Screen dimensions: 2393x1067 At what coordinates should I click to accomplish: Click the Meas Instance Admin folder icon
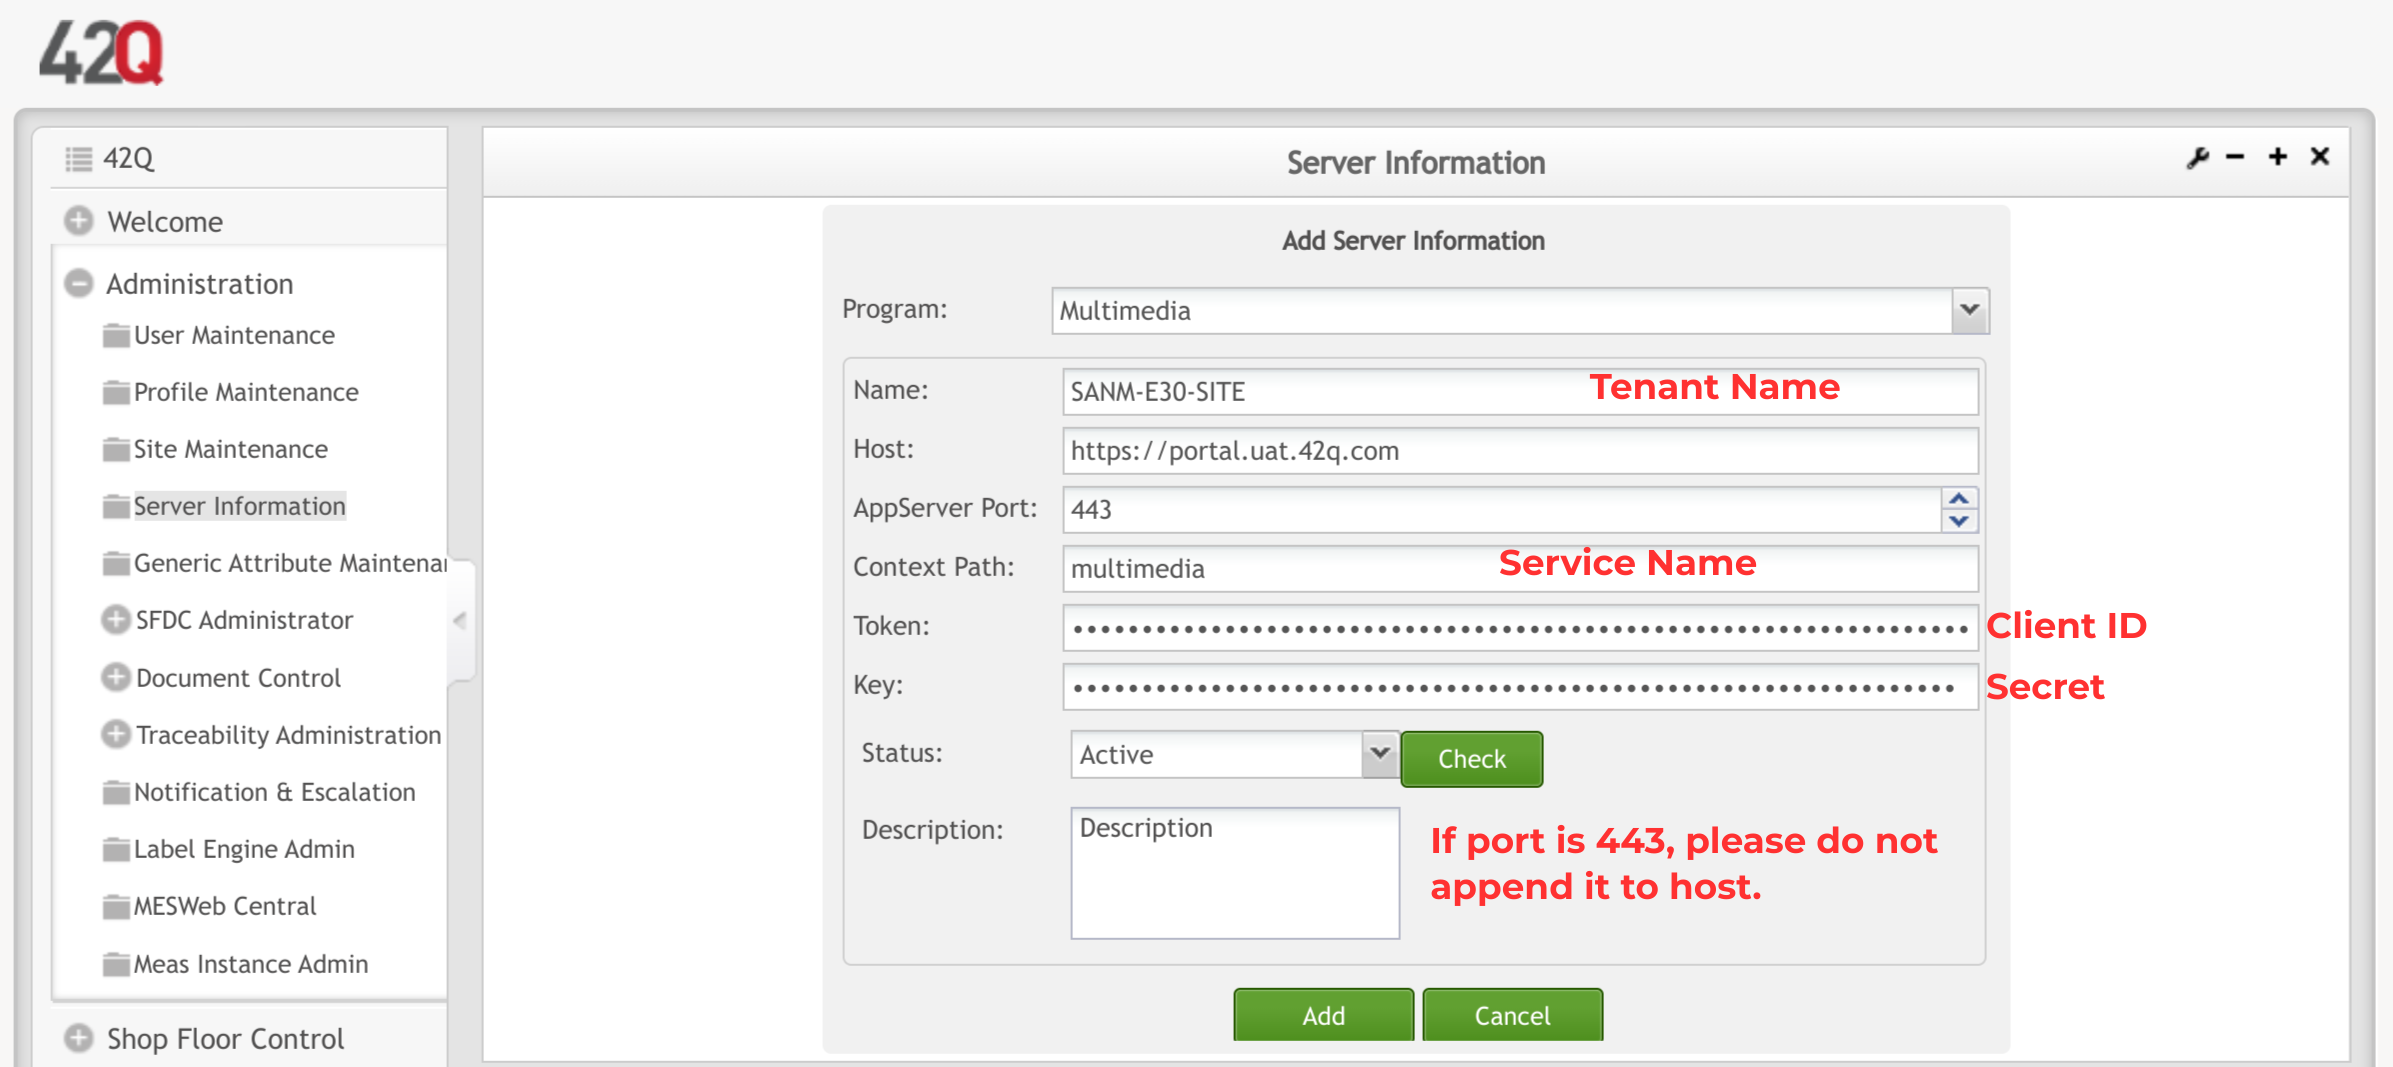point(116,963)
